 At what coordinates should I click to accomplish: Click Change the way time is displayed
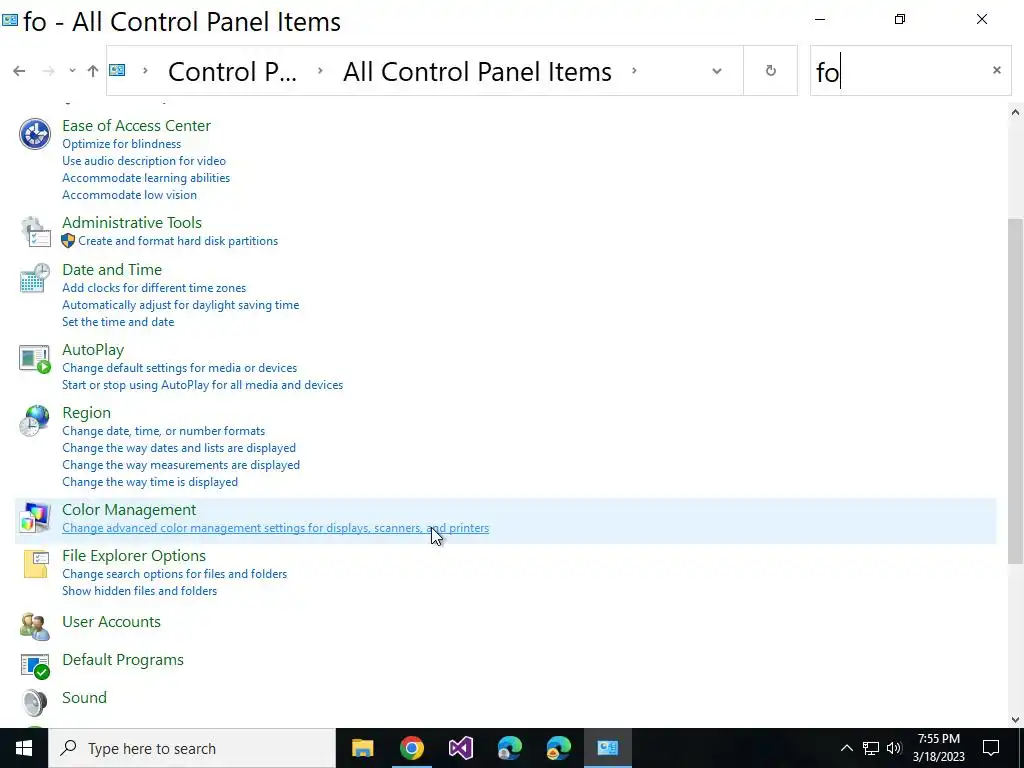pos(150,482)
